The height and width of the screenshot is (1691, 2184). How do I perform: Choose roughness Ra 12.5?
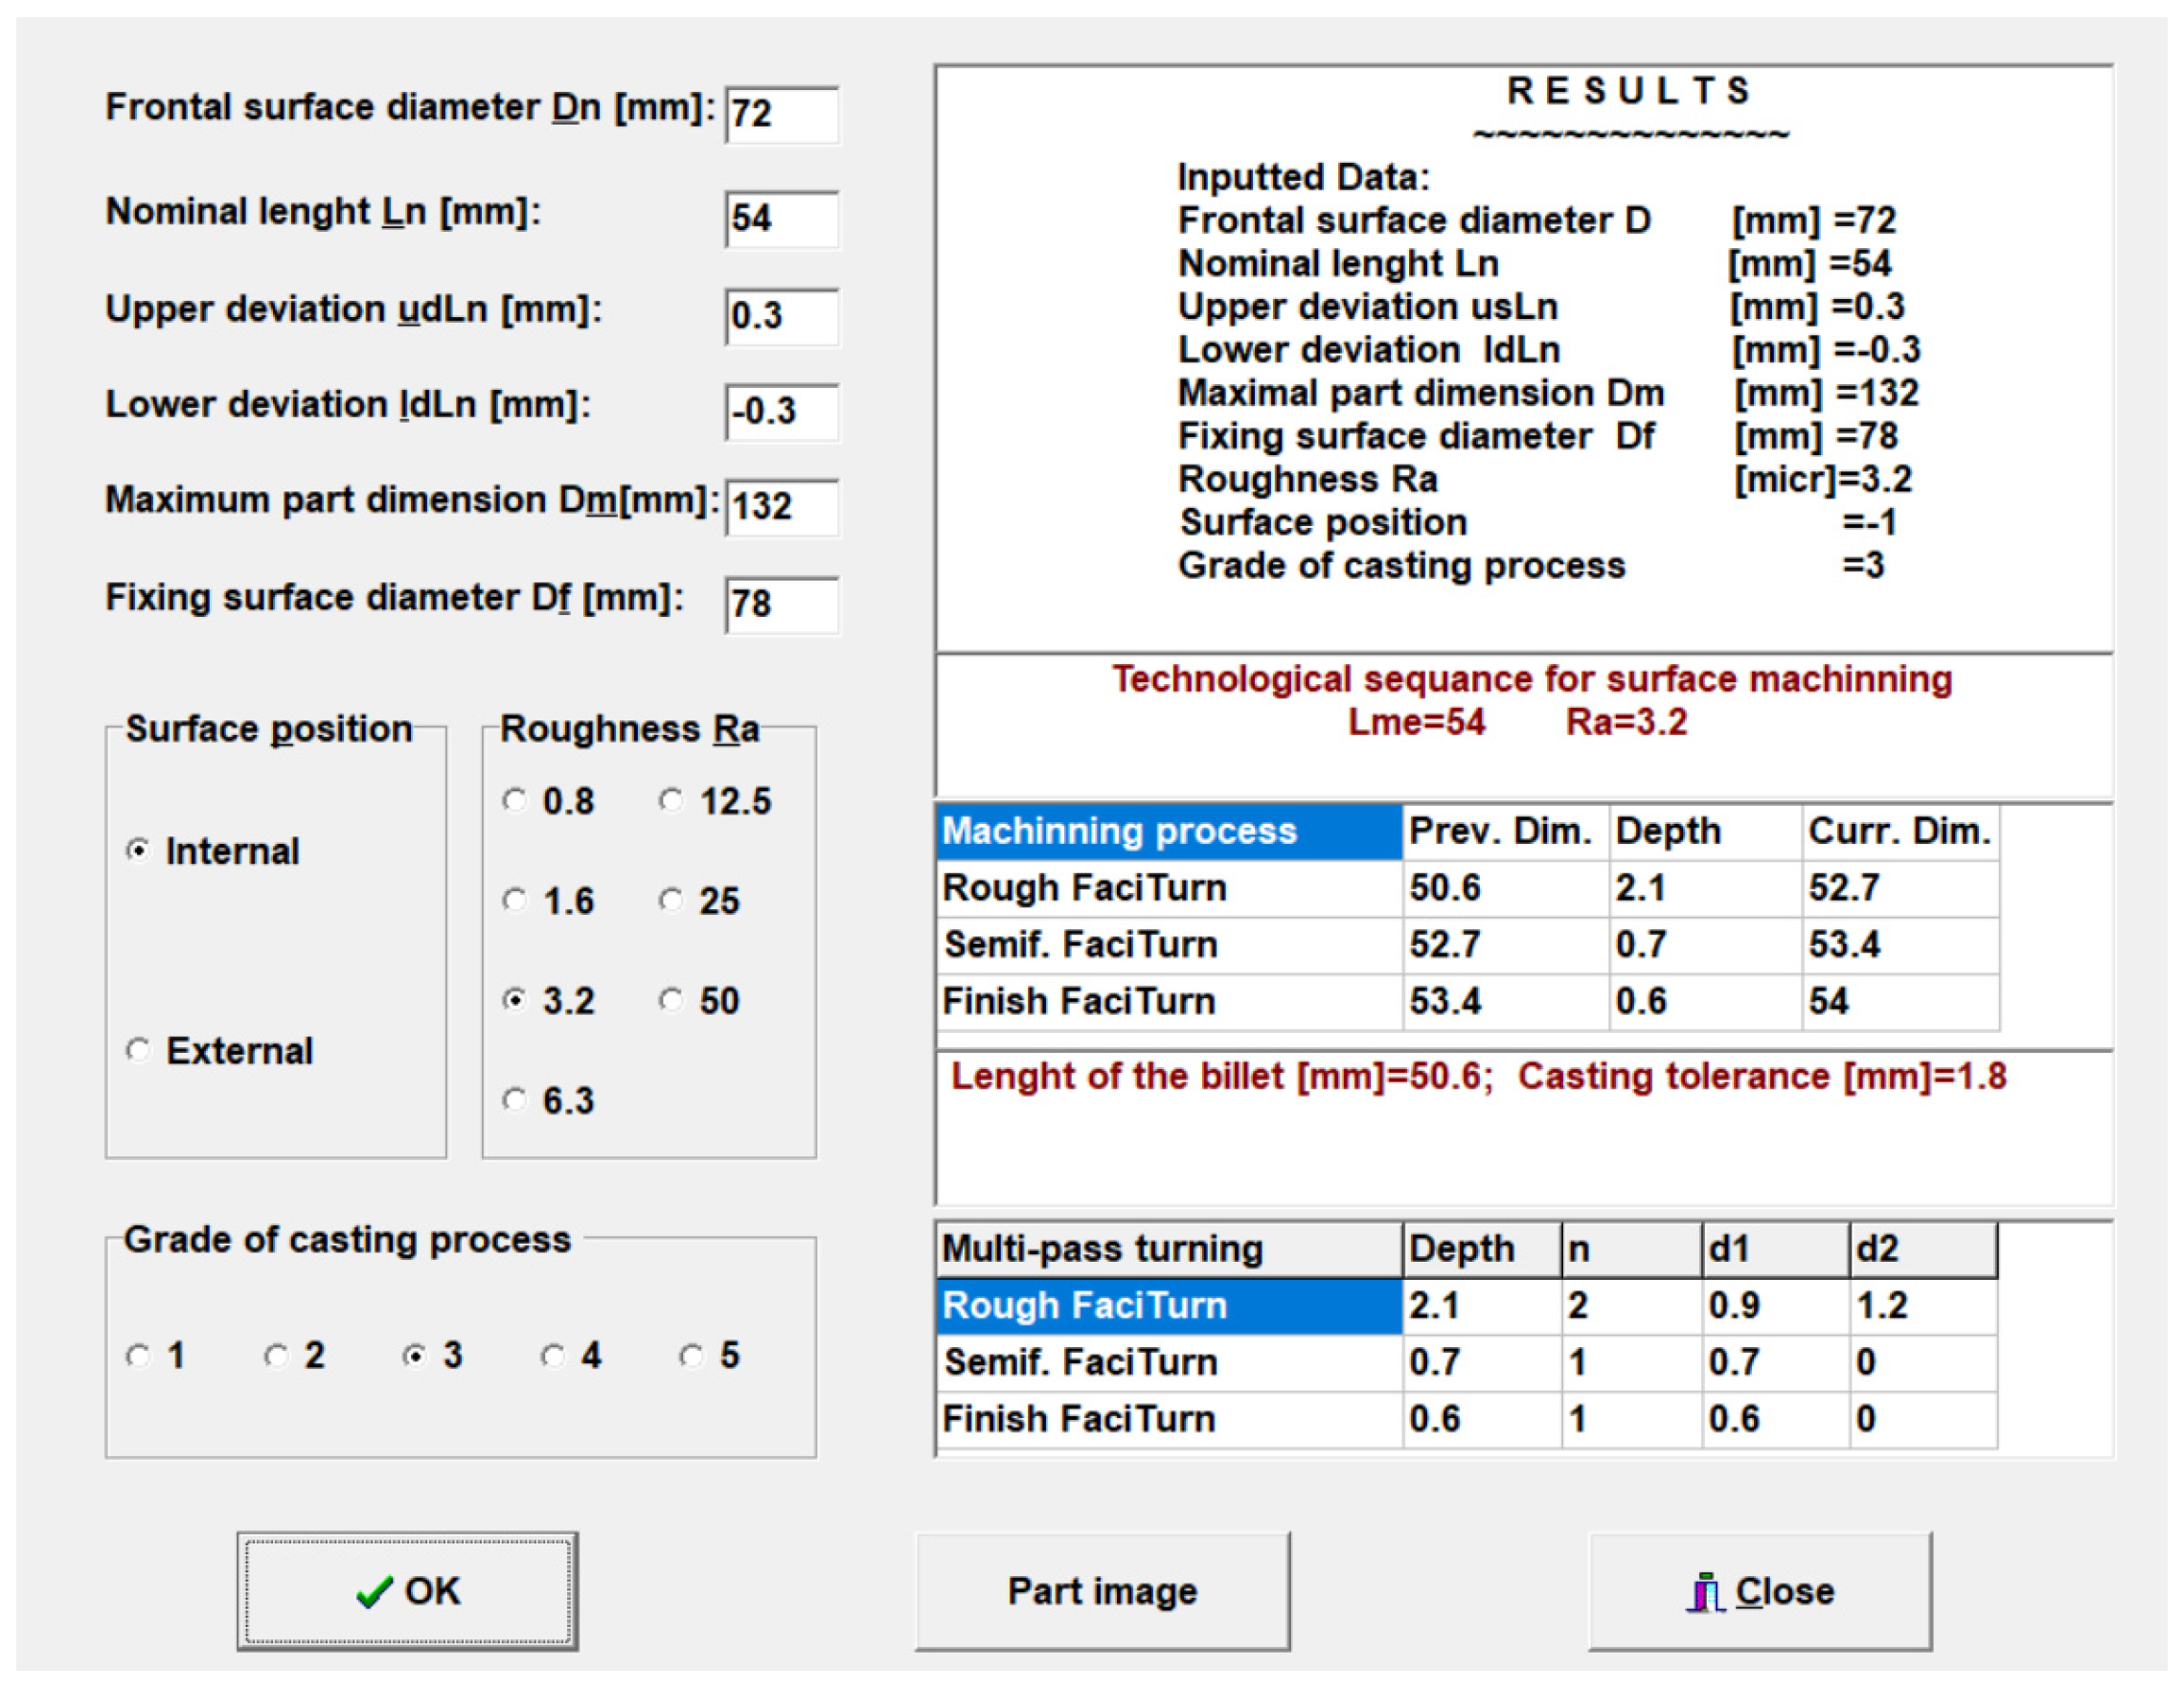click(x=671, y=800)
